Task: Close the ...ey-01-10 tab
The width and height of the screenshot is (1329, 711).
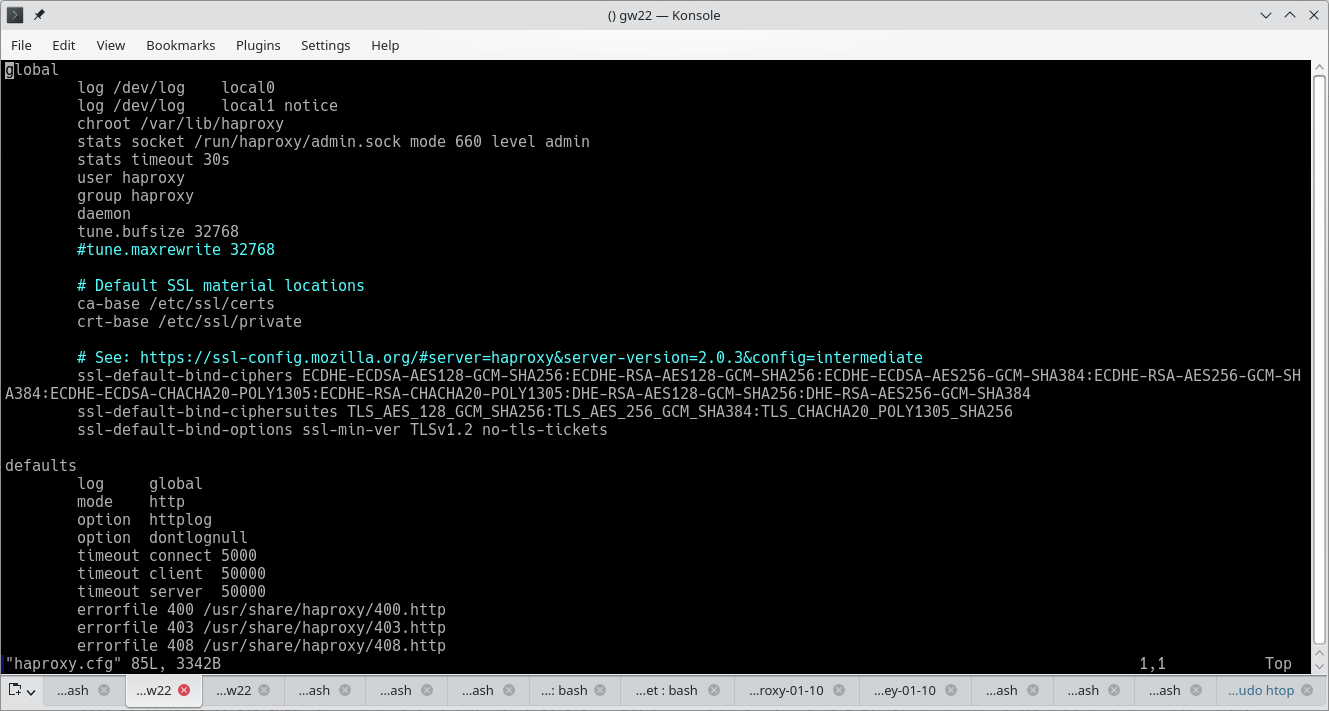Action: [953, 690]
